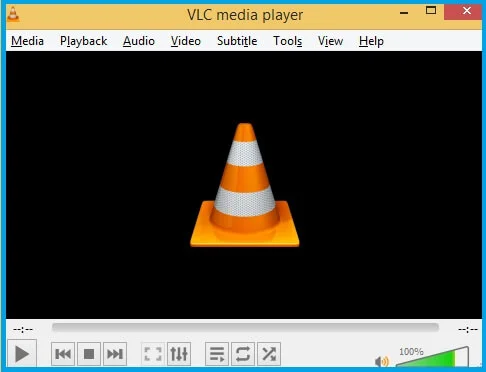
Task: Open the Media menu
Action: click(x=27, y=41)
